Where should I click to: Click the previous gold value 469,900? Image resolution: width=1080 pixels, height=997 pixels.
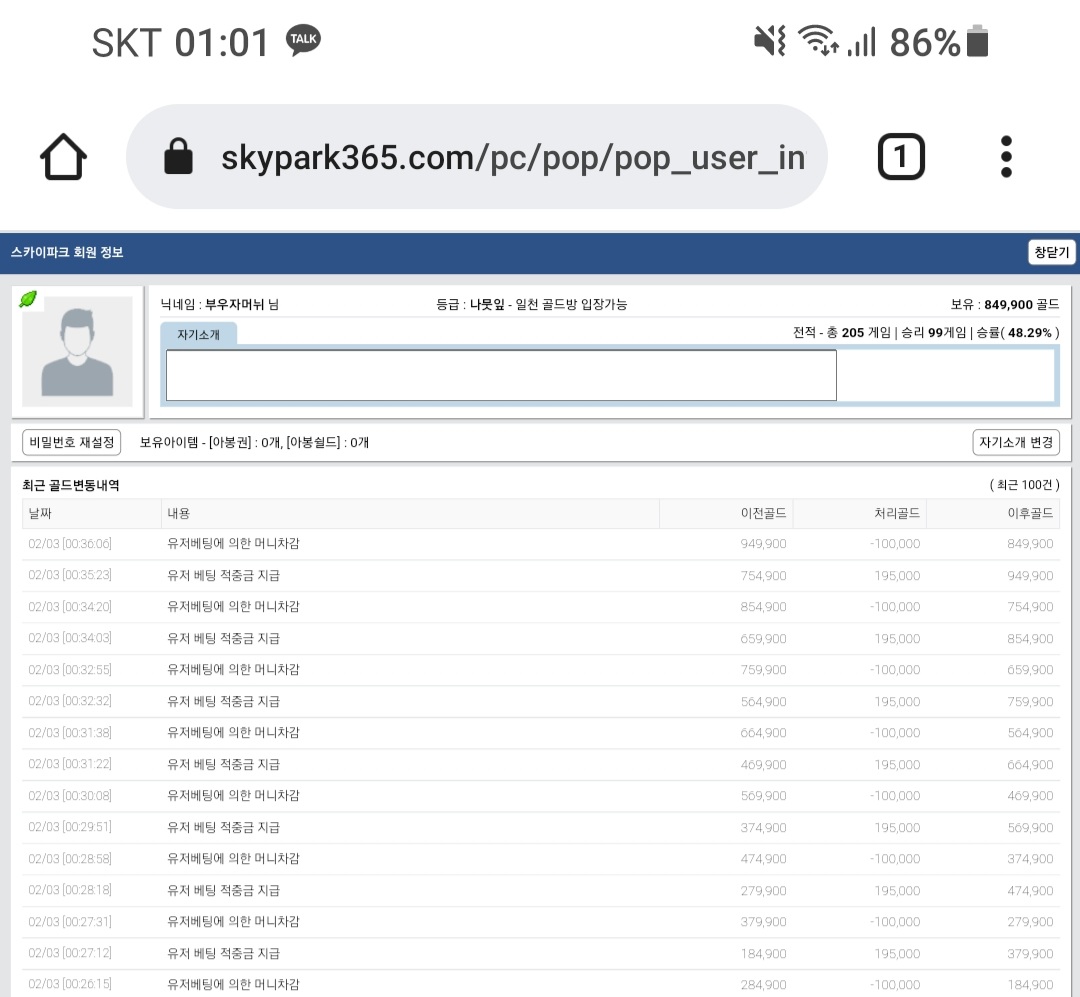pos(763,765)
